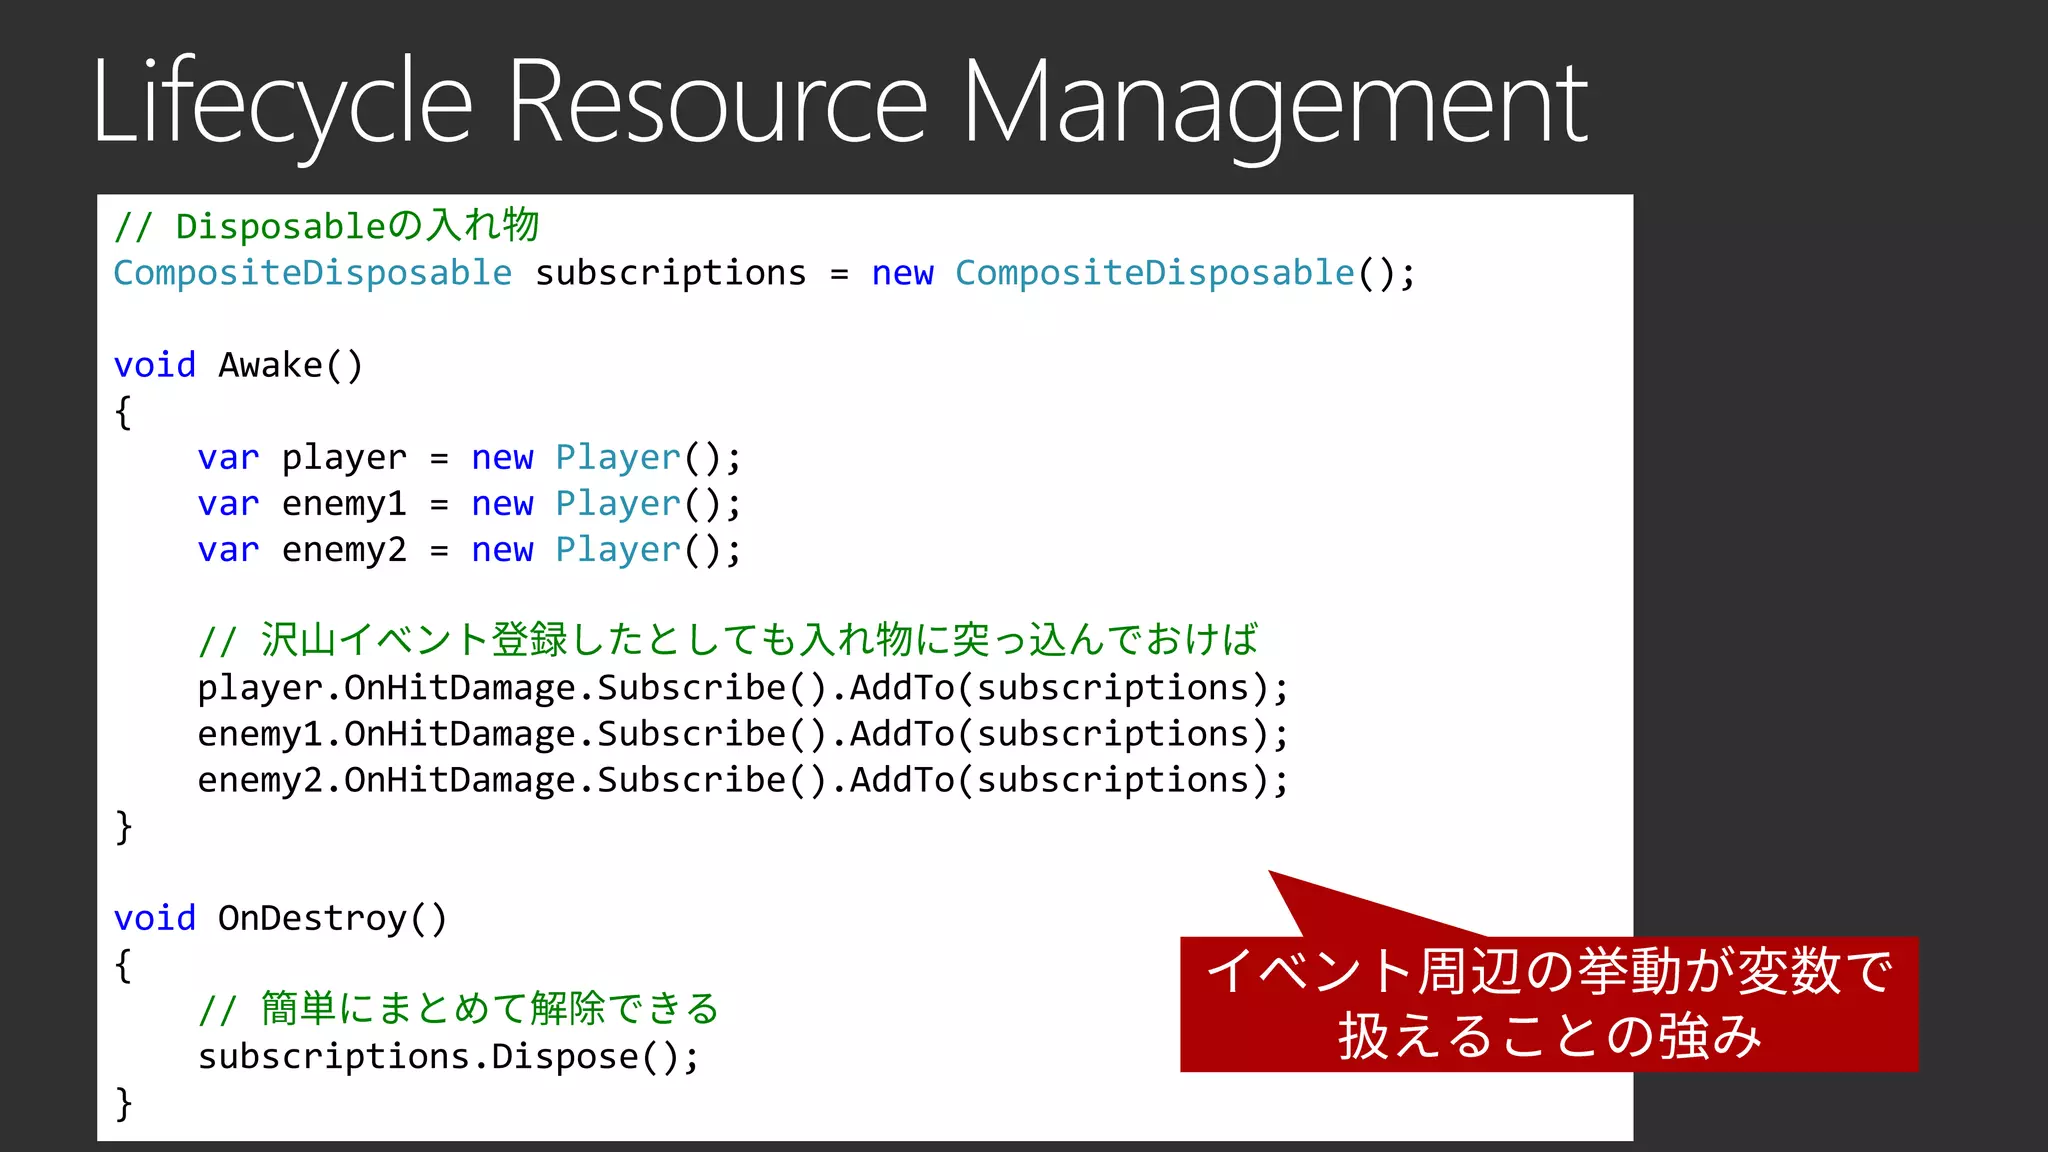Click the comment '// Disposableの入れ物'
This screenshot has width=2048, height=1152.
tap(326, 226)
